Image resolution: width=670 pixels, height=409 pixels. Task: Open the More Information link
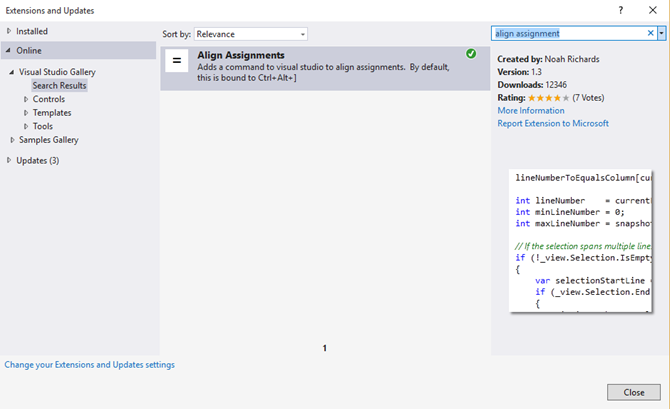(531, 110)
